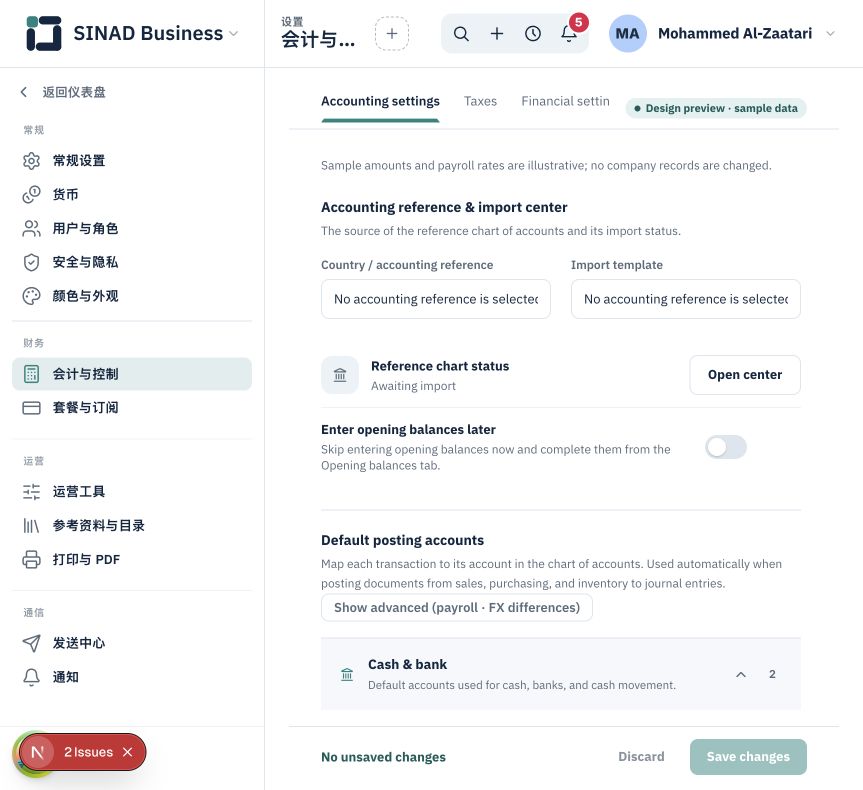Click the count 2 in Cash & bank row
This screenshot has height=790, width=863.
772,674
